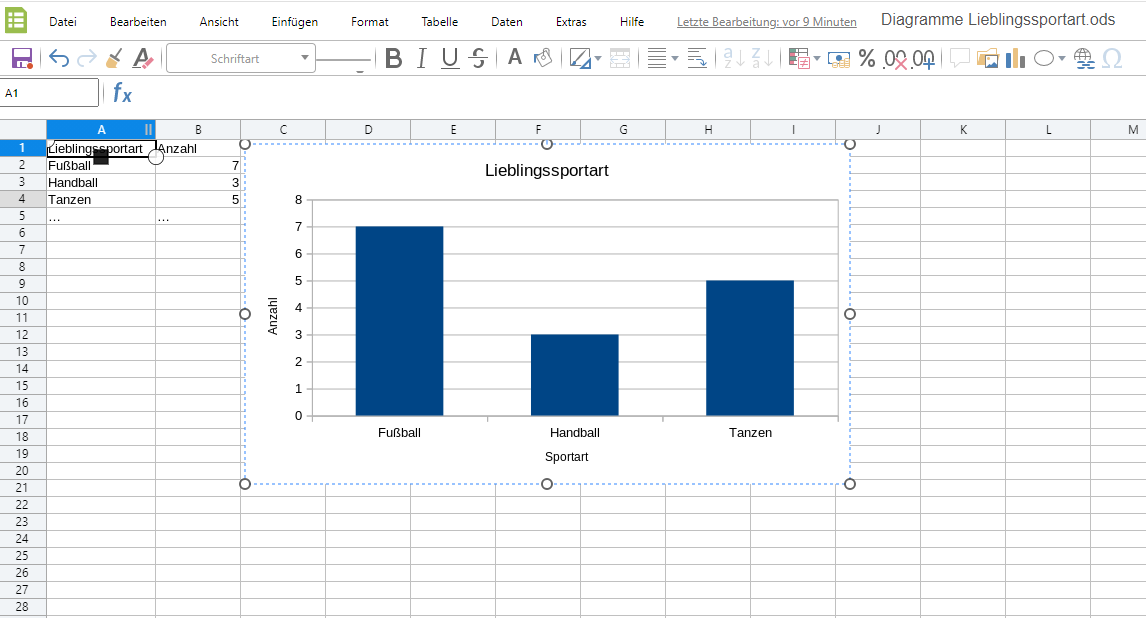This screenshot has width=1146, height=618.
Task: Open the conditional formatting icon
Action: [x=799, y=58]
